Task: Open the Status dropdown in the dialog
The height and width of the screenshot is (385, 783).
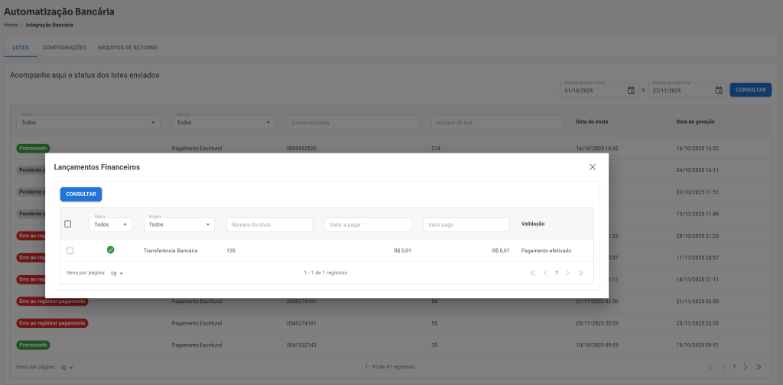Action: tap(110, 224)
